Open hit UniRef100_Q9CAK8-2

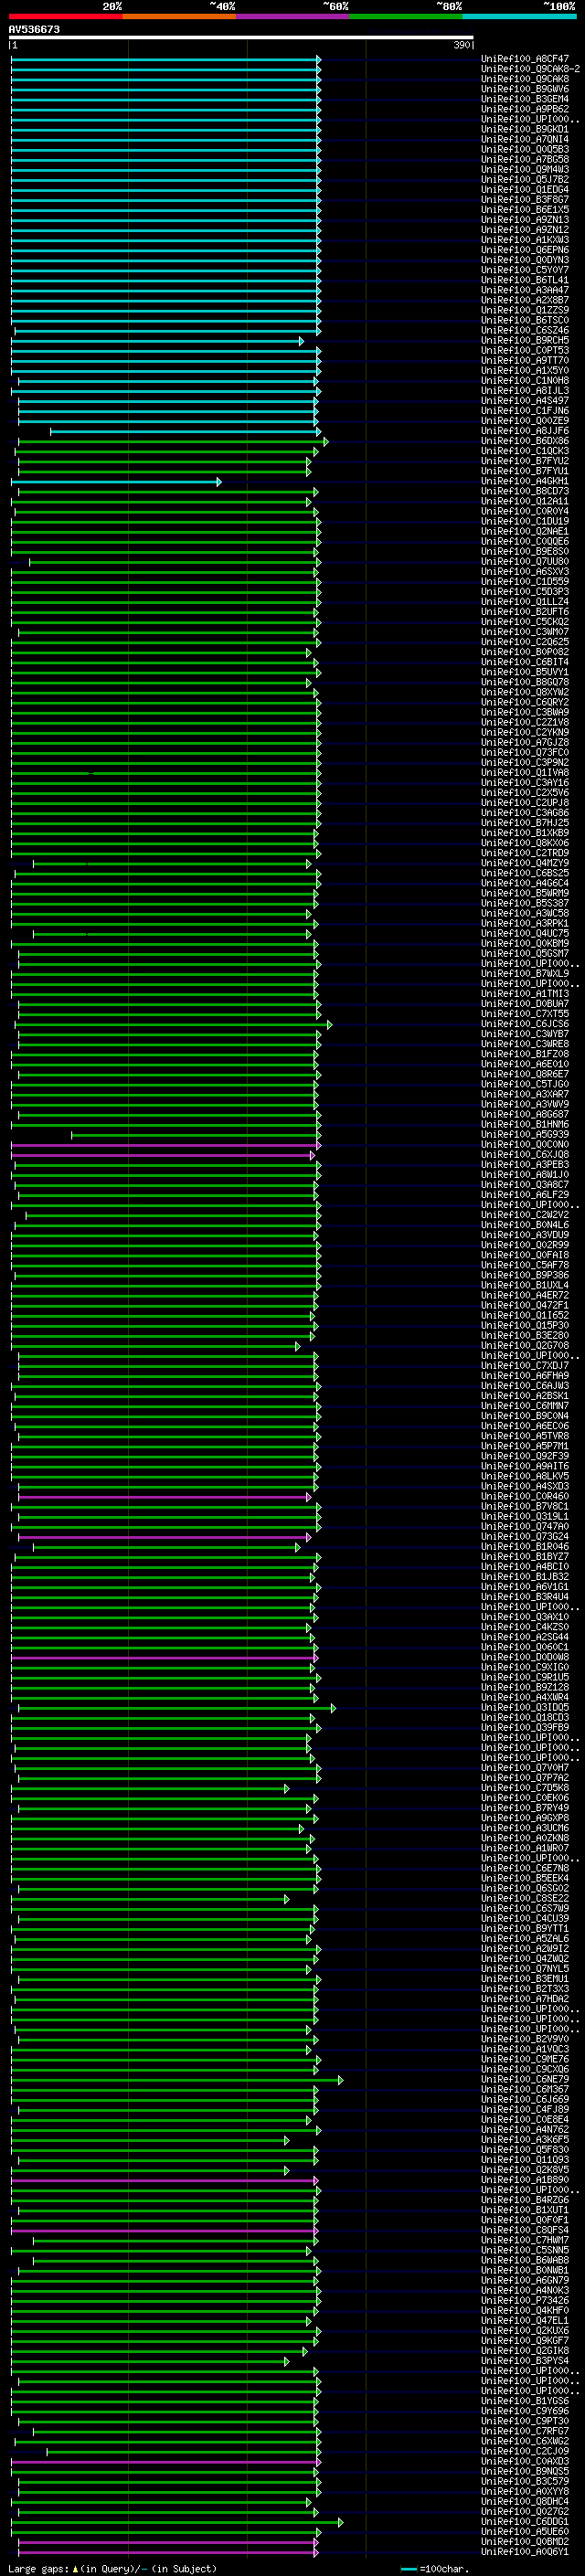click(x=530, y=69)
